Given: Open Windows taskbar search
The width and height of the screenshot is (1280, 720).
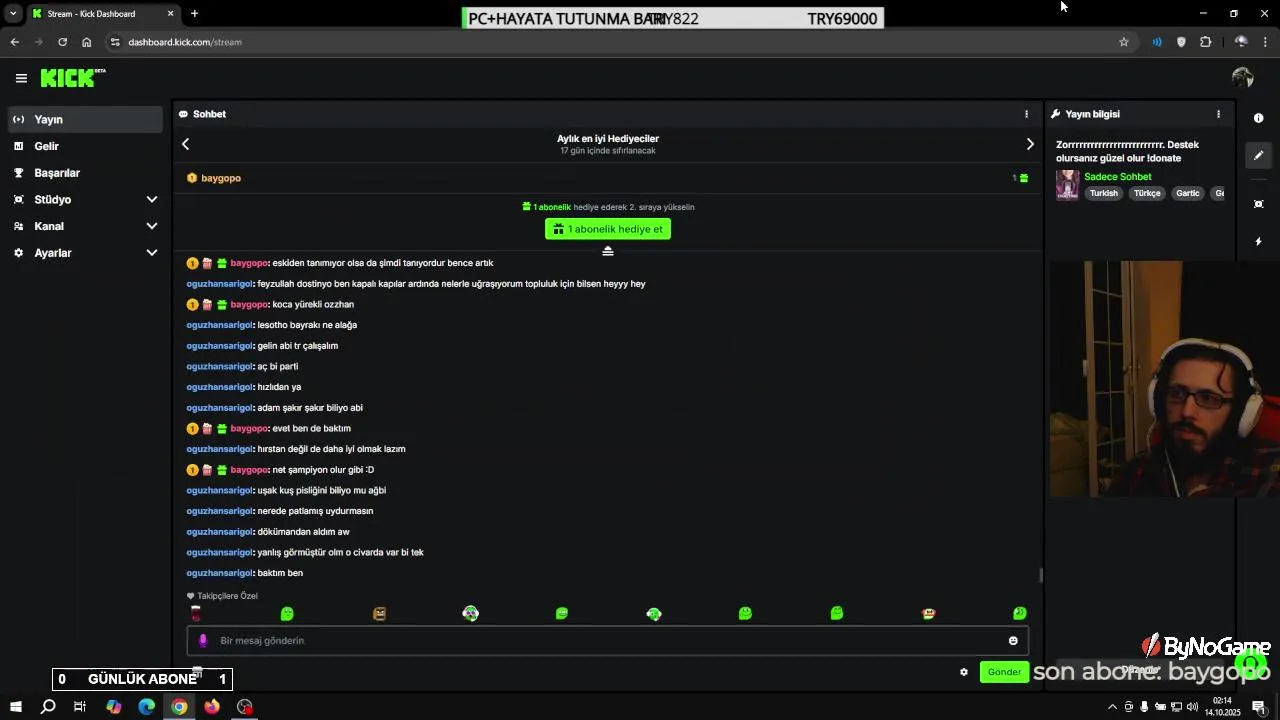Looking at the screenshot, I should [x=48, y=706].
